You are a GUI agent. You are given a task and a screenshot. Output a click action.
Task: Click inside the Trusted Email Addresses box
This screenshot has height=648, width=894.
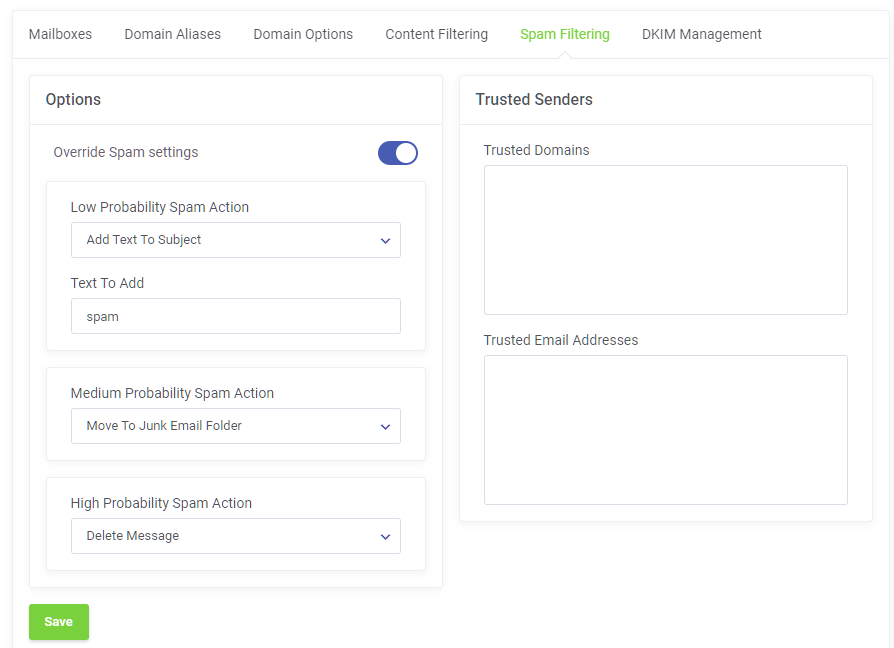click(x=665, y=430)
